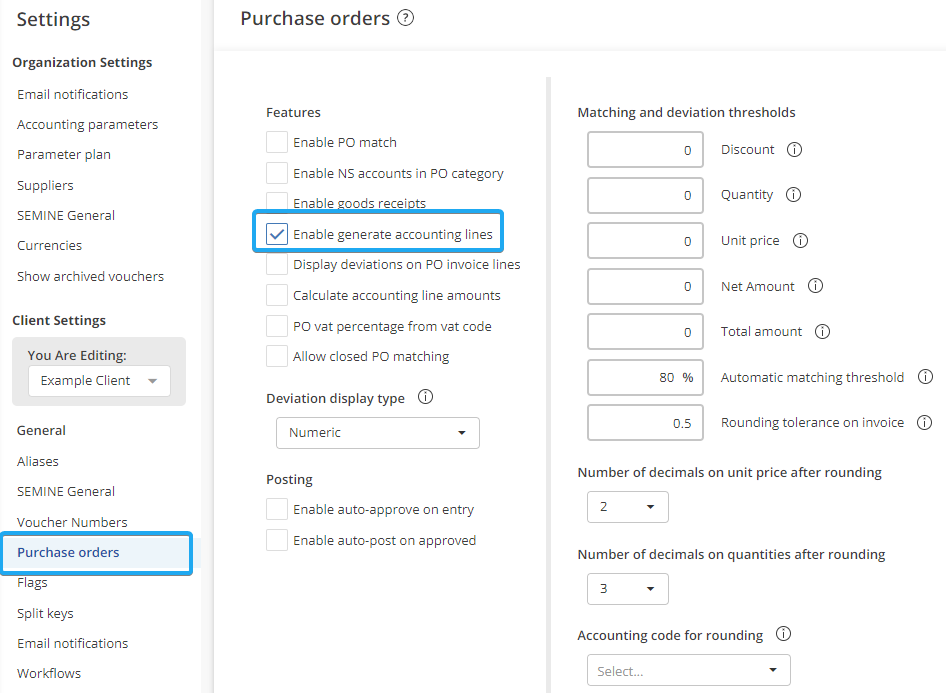Image resolution: width=946 pixels, height=693 pixels.
Task: Click help icon next to Purchase orders title
Action: click(405, 18)
